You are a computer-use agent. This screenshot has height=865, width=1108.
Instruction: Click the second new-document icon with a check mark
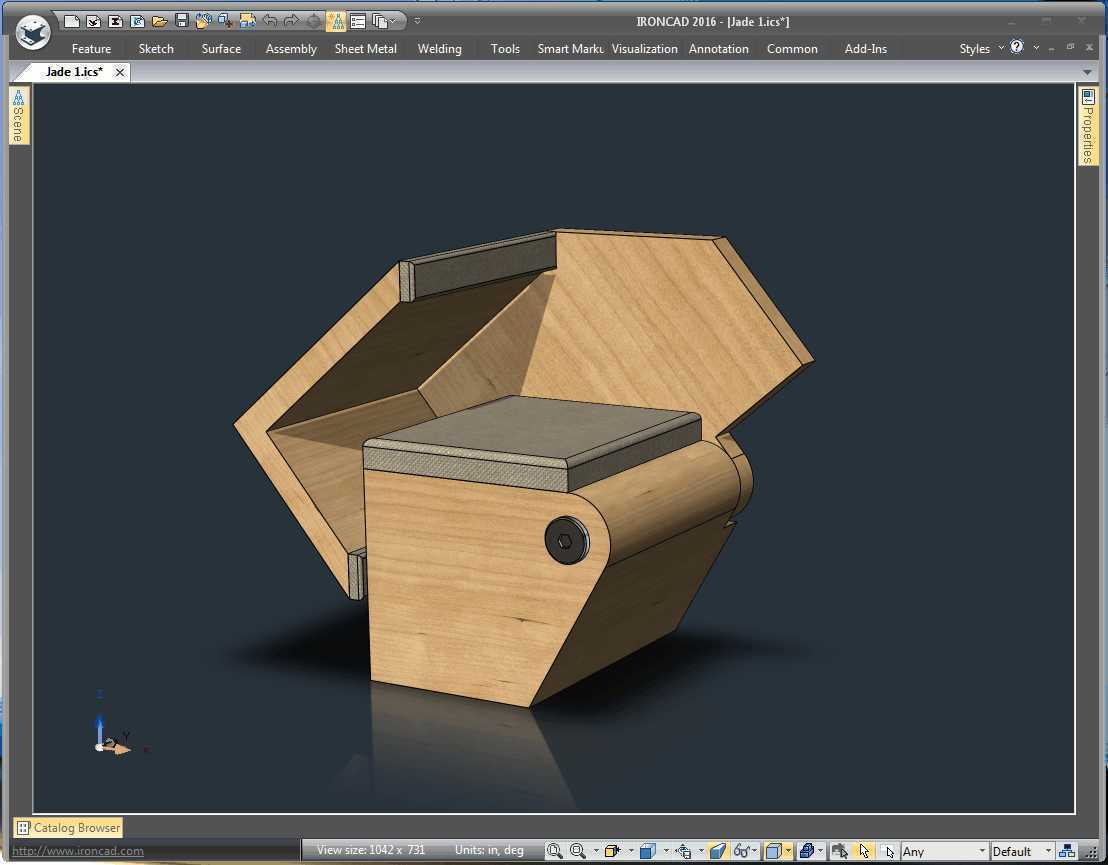pos(93,21)
